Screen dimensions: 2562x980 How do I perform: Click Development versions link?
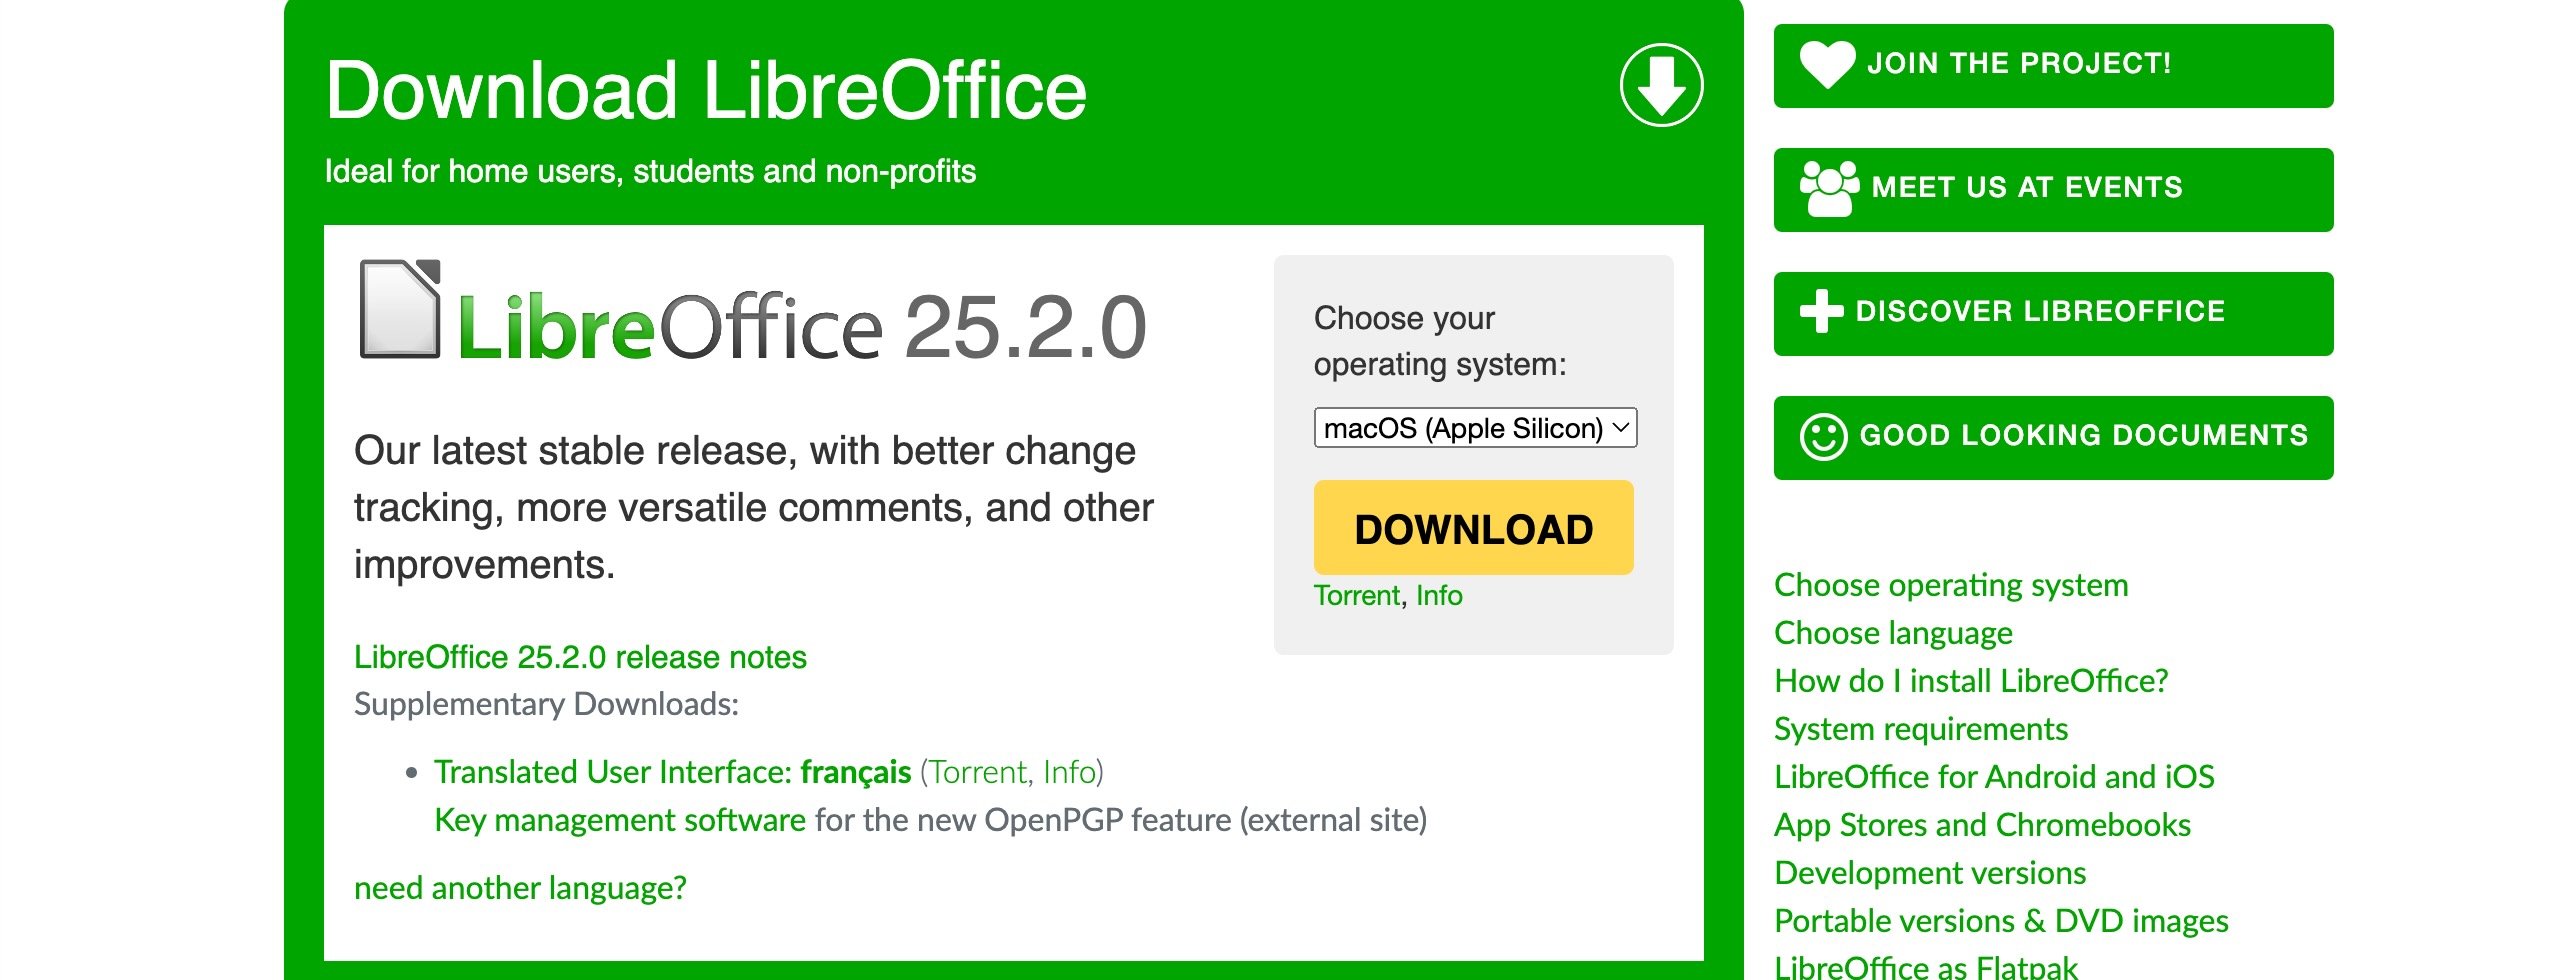tap(1929, 873)
